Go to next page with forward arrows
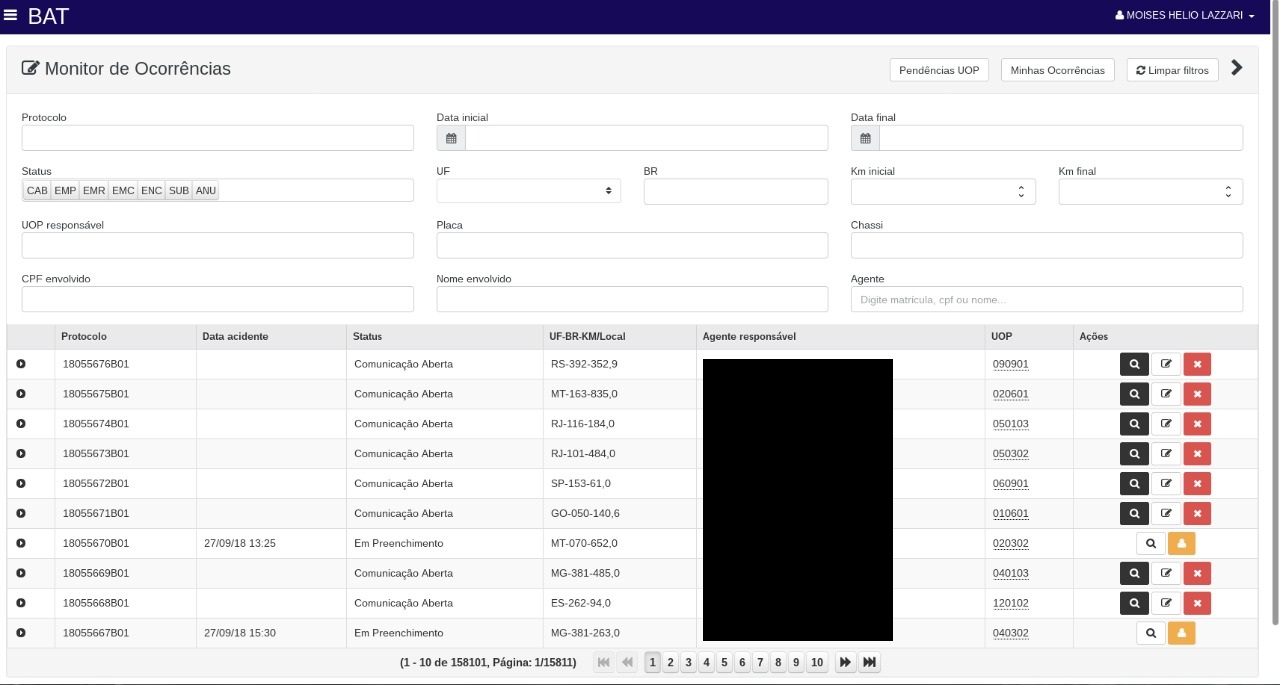Screen dimensions: 1280x685 (845, 662)
